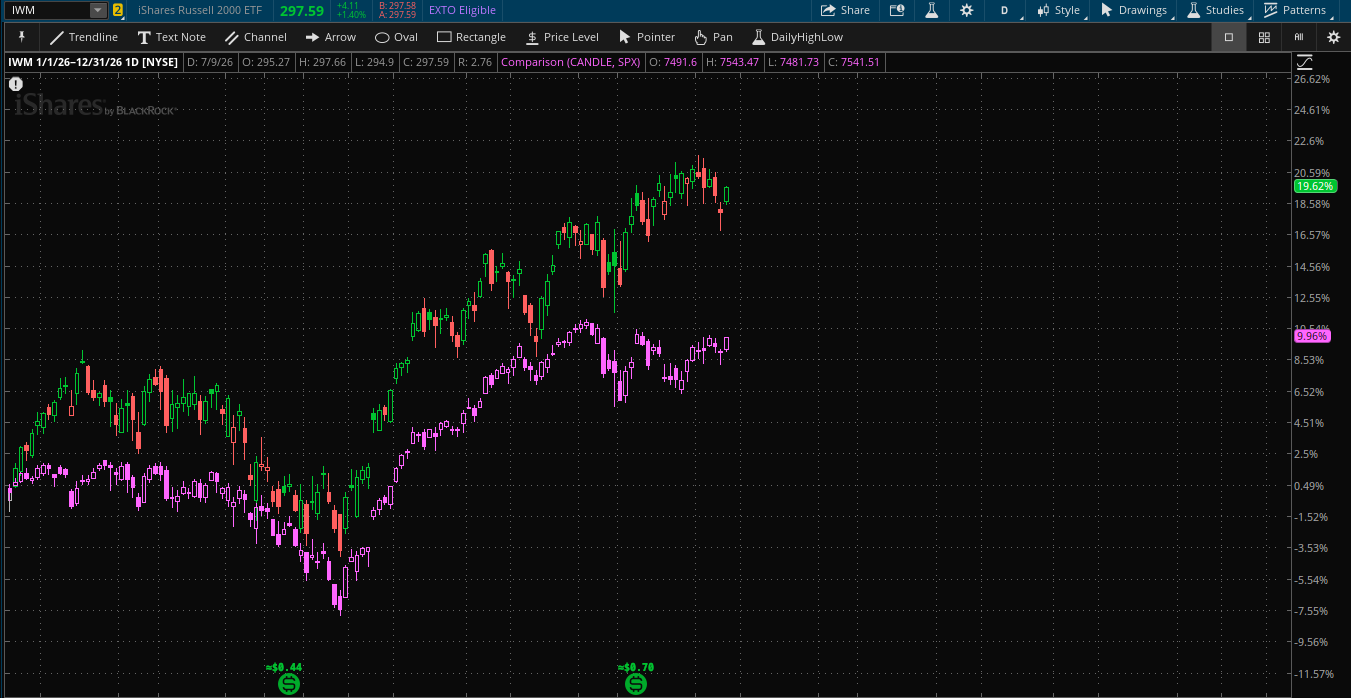
Task: Pick the Arrow drawing tool
Action: pyautogui.click(x=330, y=37)
